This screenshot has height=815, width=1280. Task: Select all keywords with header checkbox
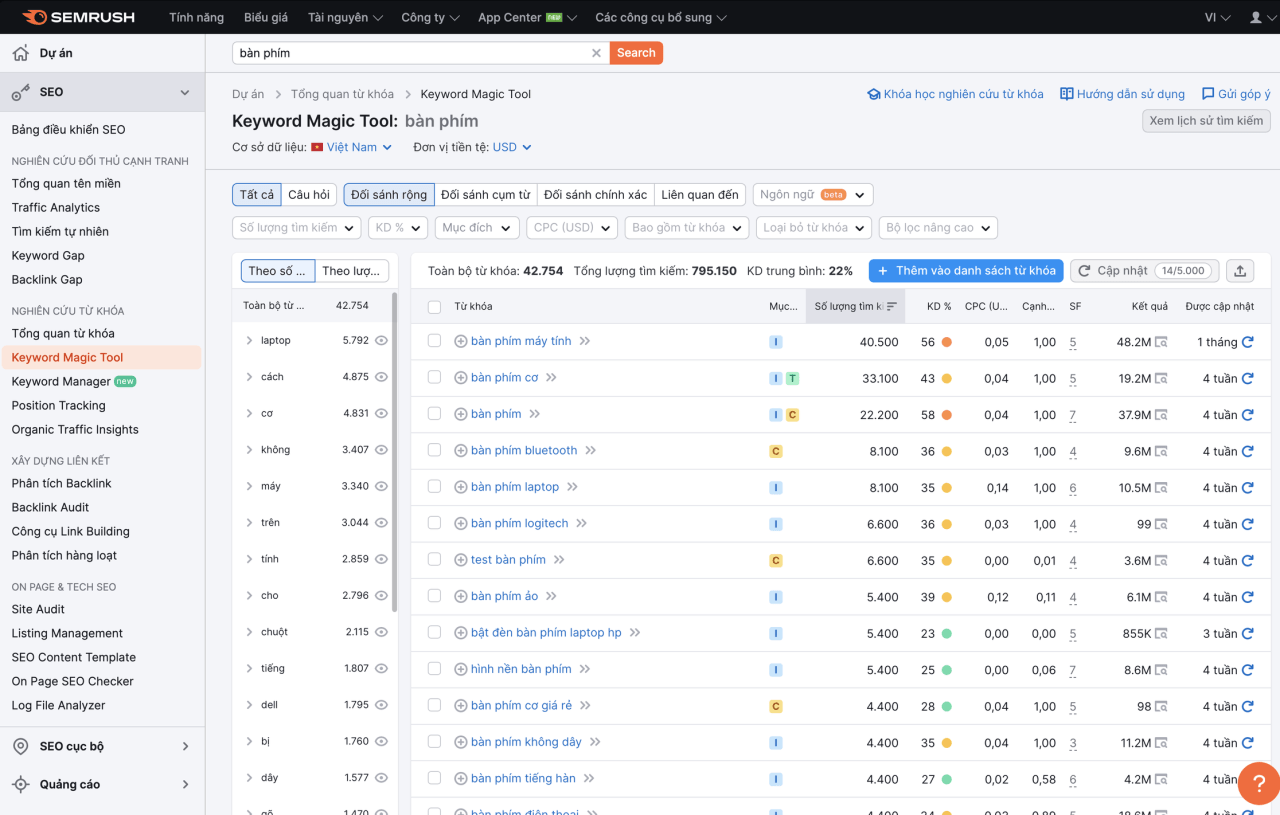tap(434, 307)
